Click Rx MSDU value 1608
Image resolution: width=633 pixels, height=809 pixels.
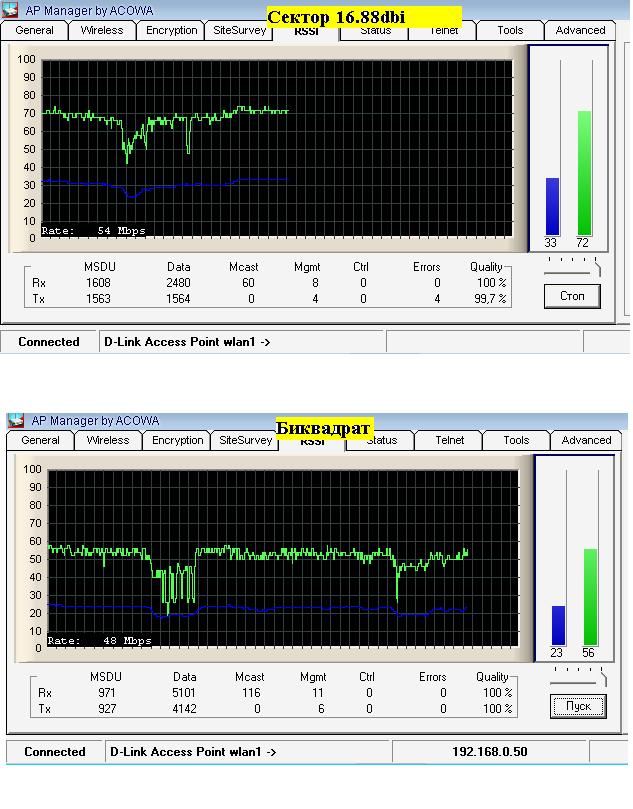click(98, 283)
